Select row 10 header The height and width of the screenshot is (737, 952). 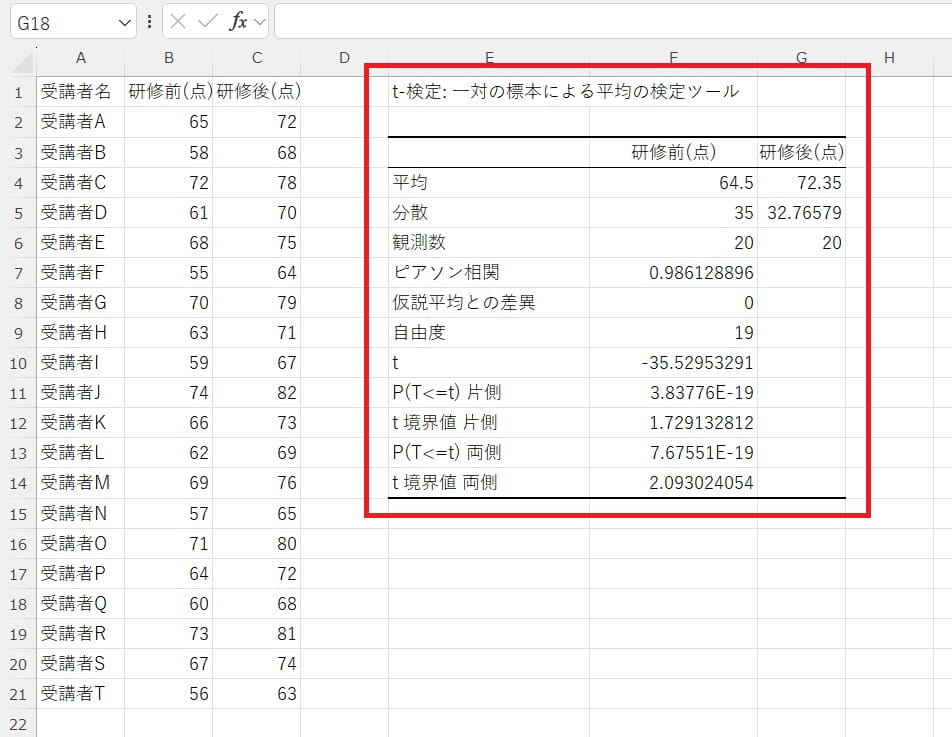click(17, 363)
